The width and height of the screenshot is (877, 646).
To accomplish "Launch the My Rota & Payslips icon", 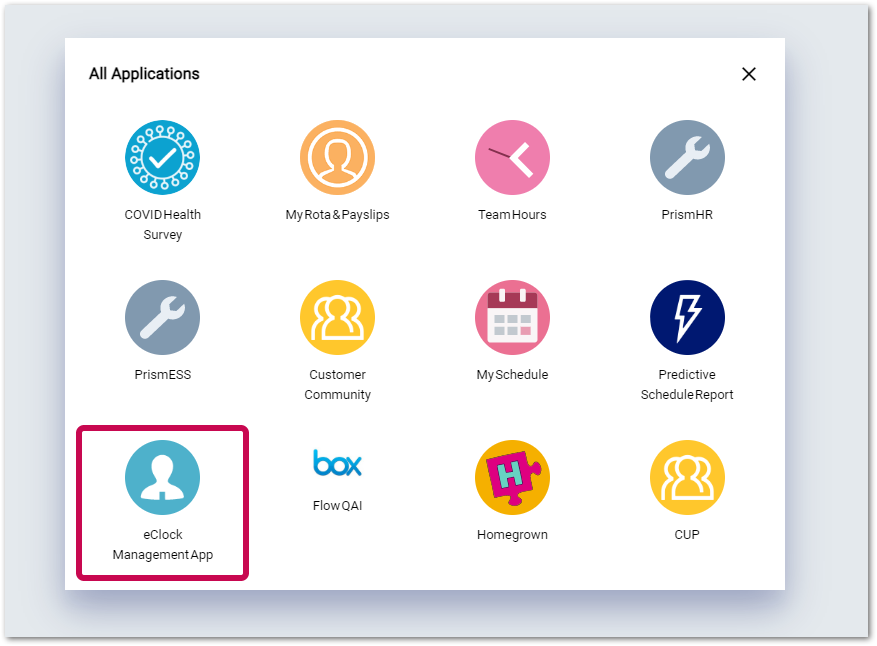I will 337,157.
